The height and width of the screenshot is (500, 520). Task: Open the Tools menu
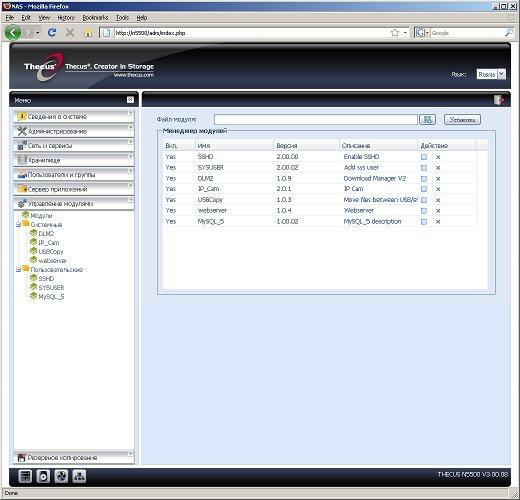pos(122,18)
